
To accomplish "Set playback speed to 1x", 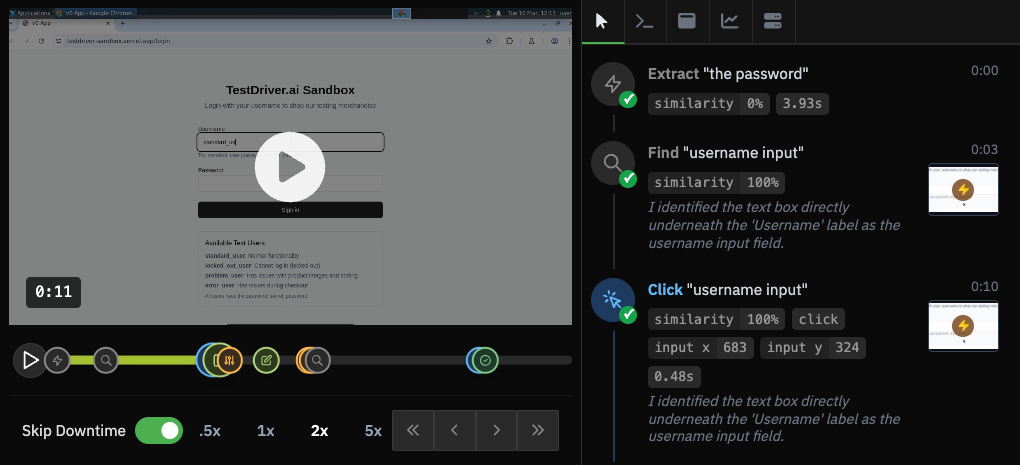I will coord(265,431).
